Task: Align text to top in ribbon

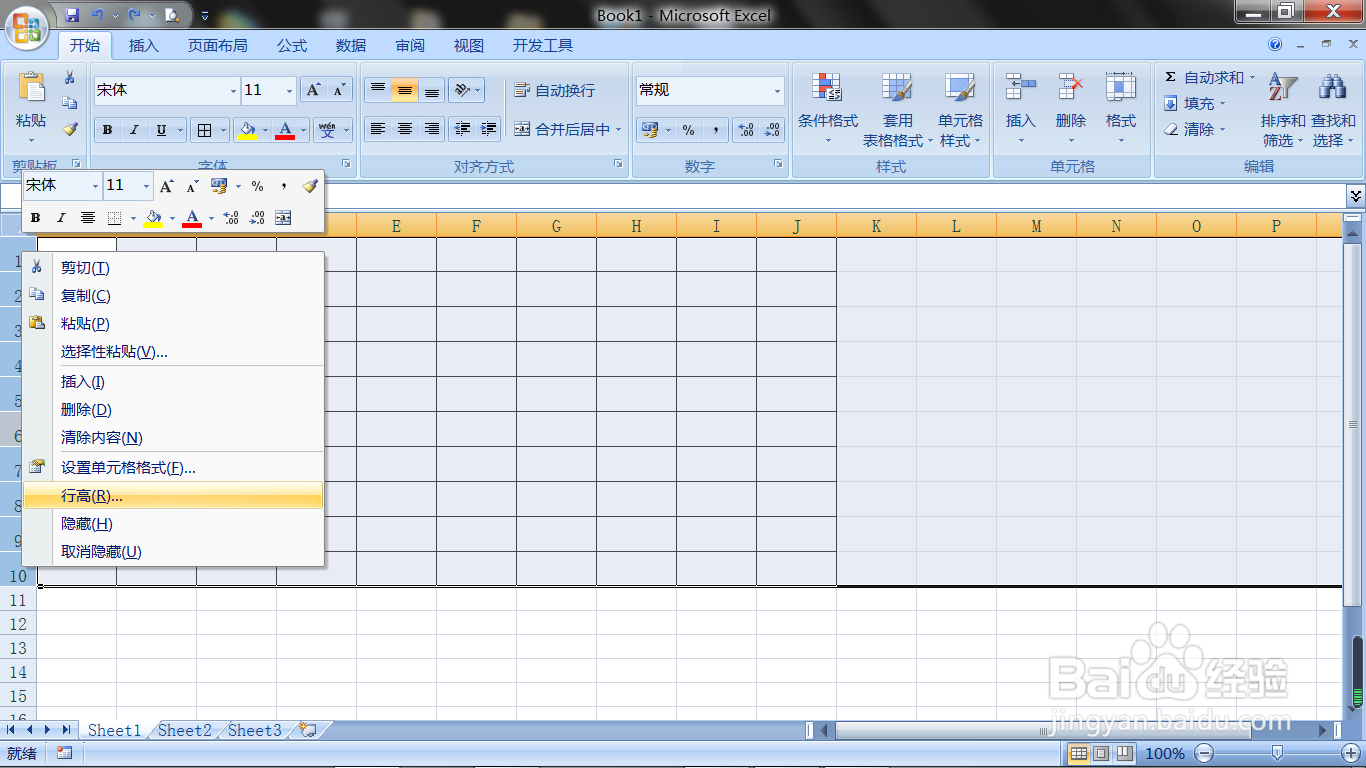Action: pyautogui.click(x=377, y=90)
